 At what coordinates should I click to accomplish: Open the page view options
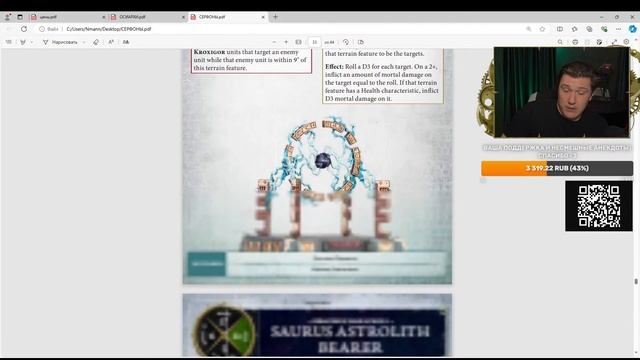coord(360,42)
